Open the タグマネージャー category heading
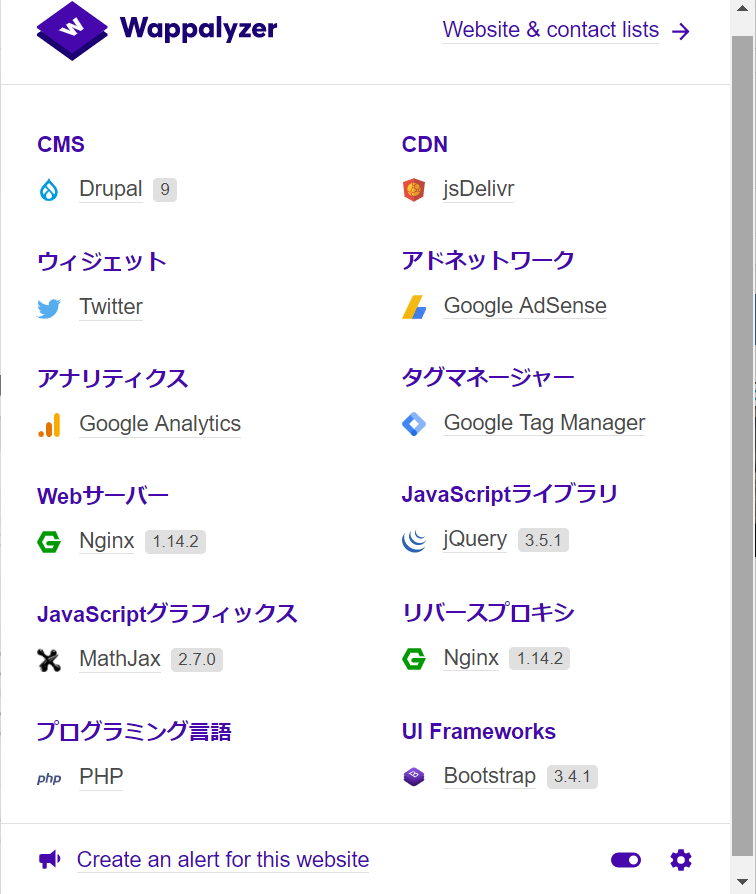This screenshot has width=756, height=894. coord(488,377)
